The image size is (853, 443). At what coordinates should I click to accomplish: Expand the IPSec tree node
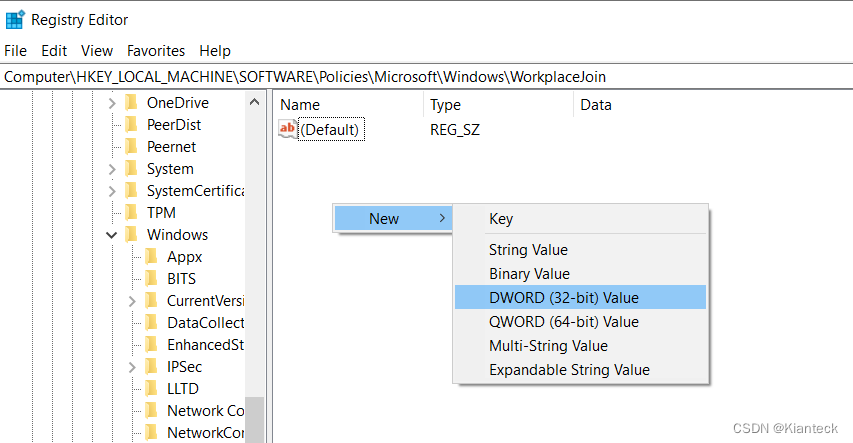[x=132, y=367]
